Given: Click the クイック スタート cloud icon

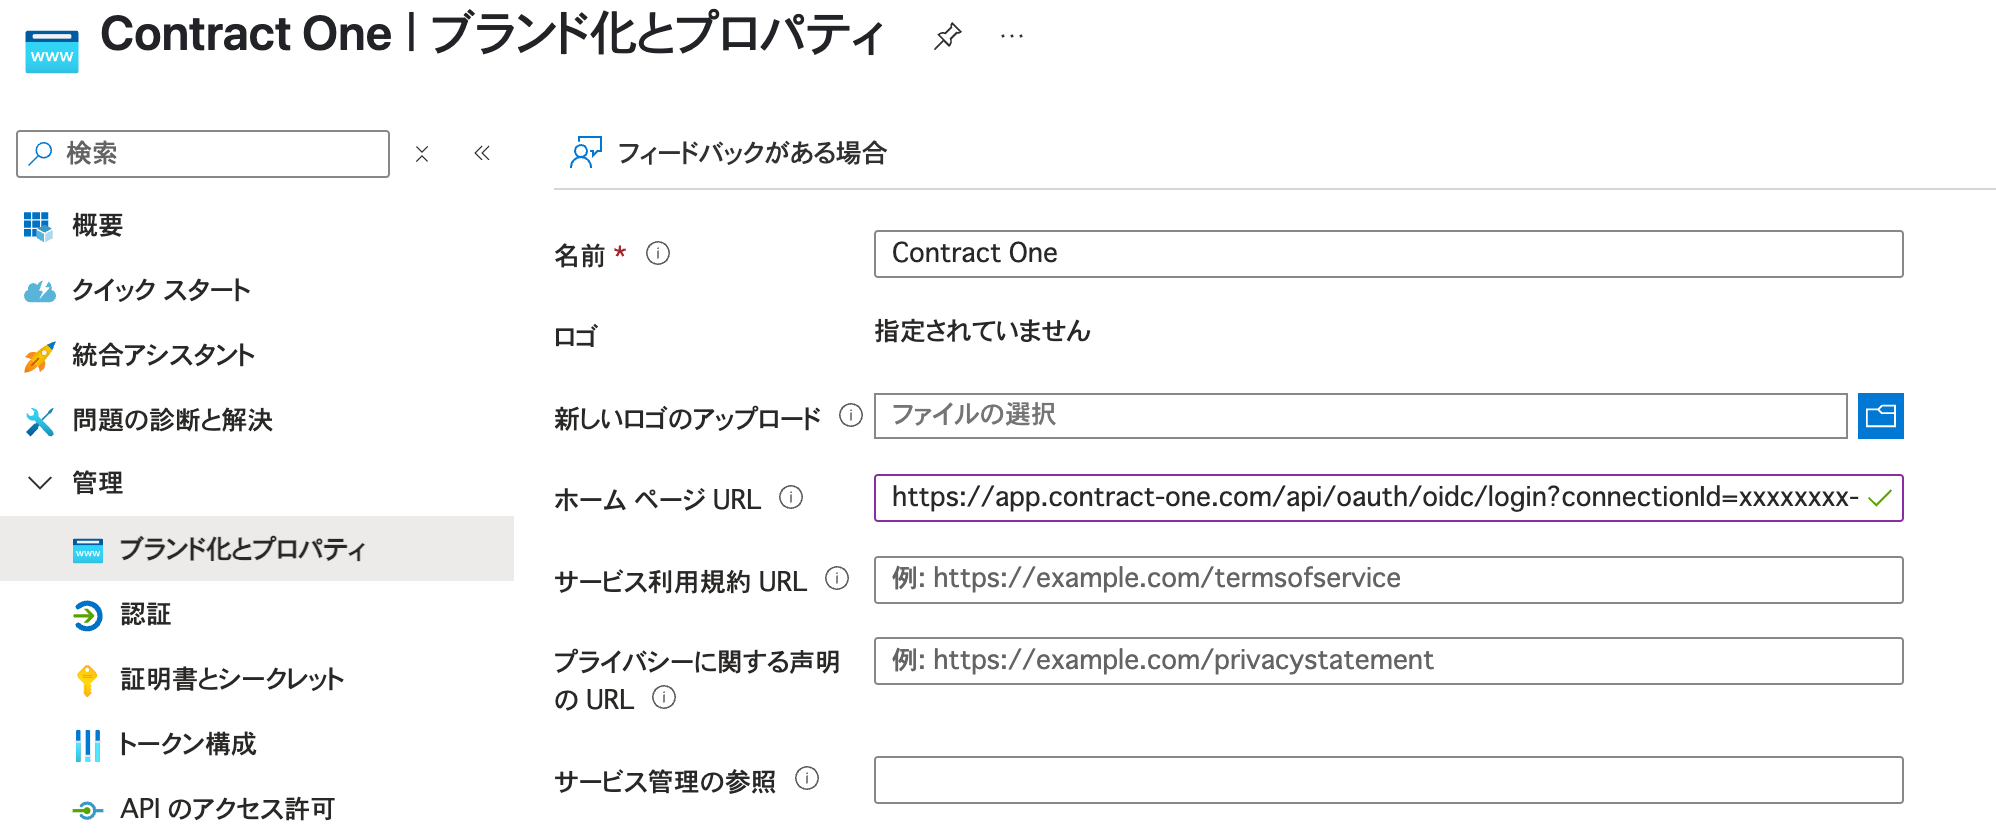Looking at the screenshot, I should pyautogui.click(x=39, y=291).
